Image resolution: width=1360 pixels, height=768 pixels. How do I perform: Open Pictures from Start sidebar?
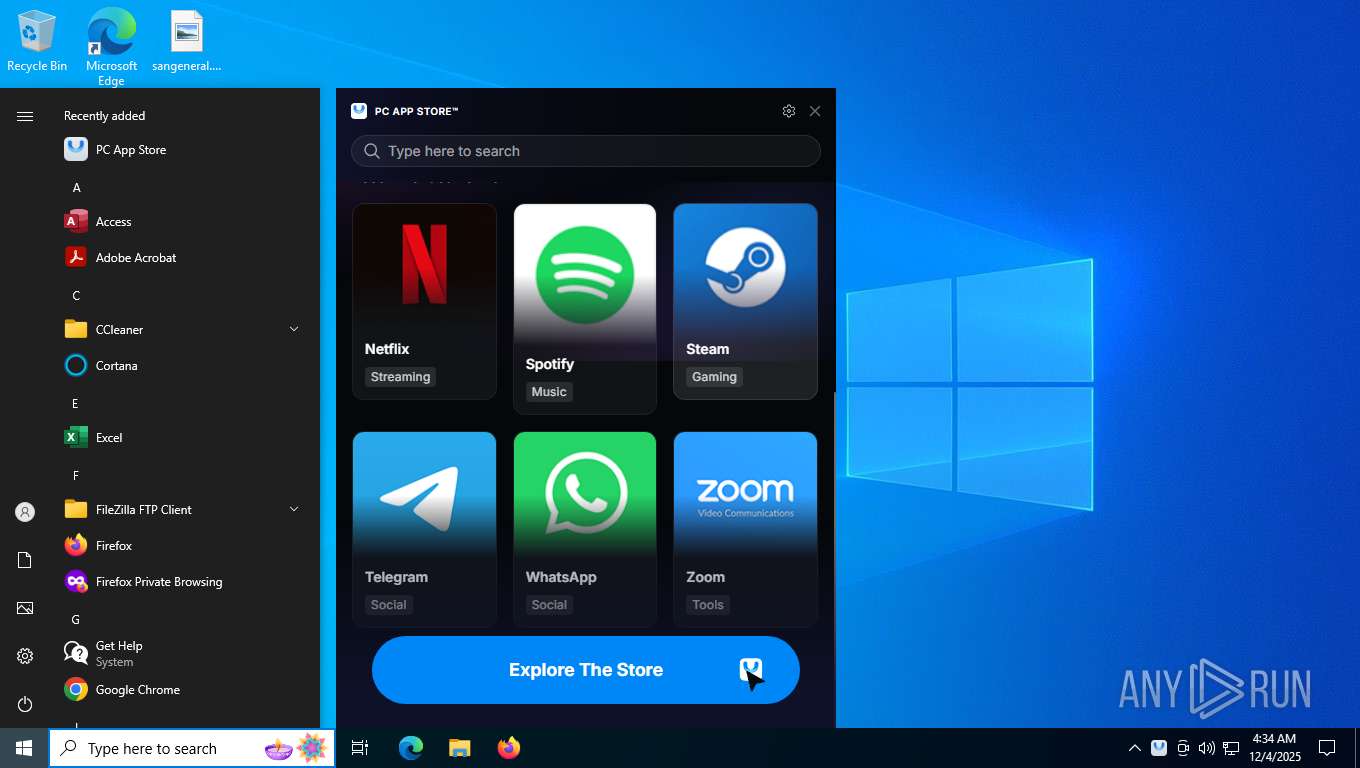pos(25,608)
